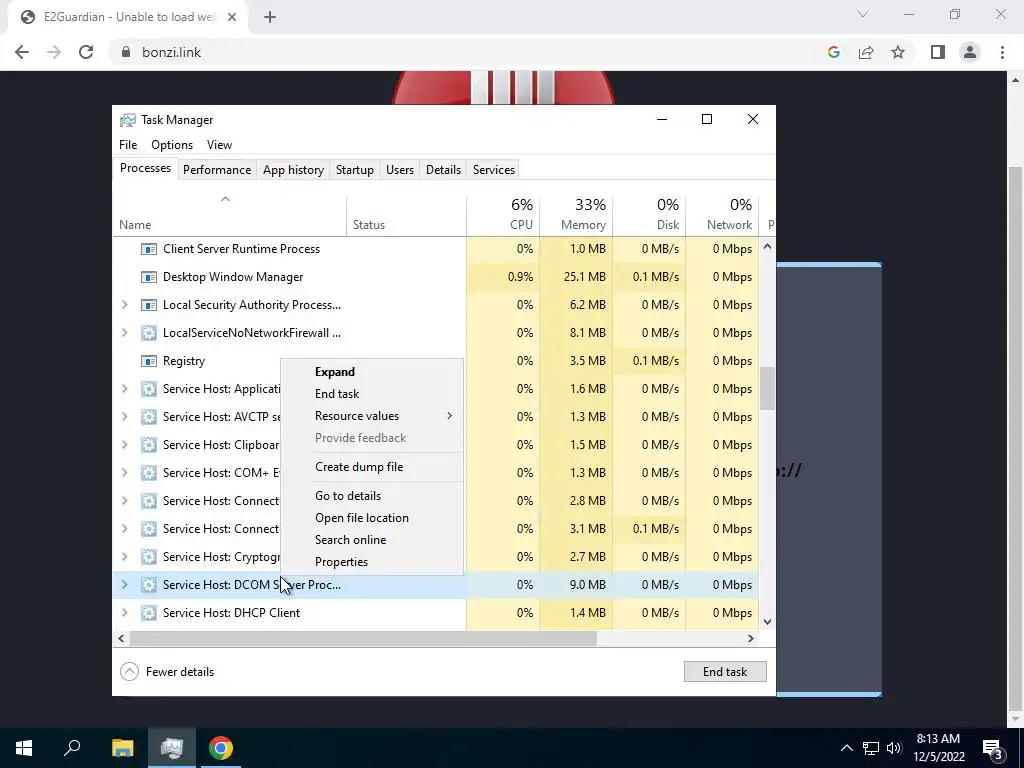The height and width of the screenshot is (768, 1024).
Task: Switch to the Details tab
Action: click(443, 170)
